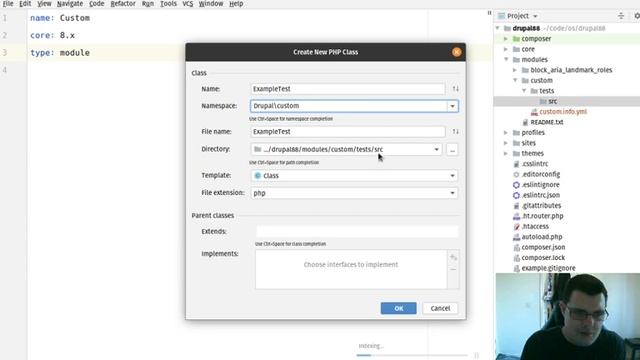This screenshot has width=640, height=360.
Task: Select the .htaccess file
Action: point(535,226)
